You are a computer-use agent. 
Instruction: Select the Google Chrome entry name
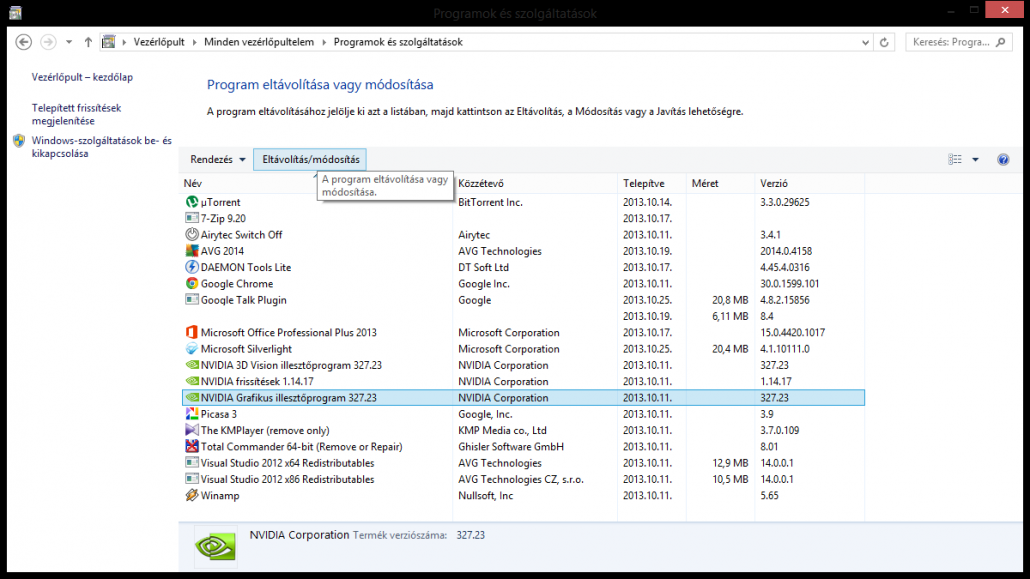(x=236, y=284)
